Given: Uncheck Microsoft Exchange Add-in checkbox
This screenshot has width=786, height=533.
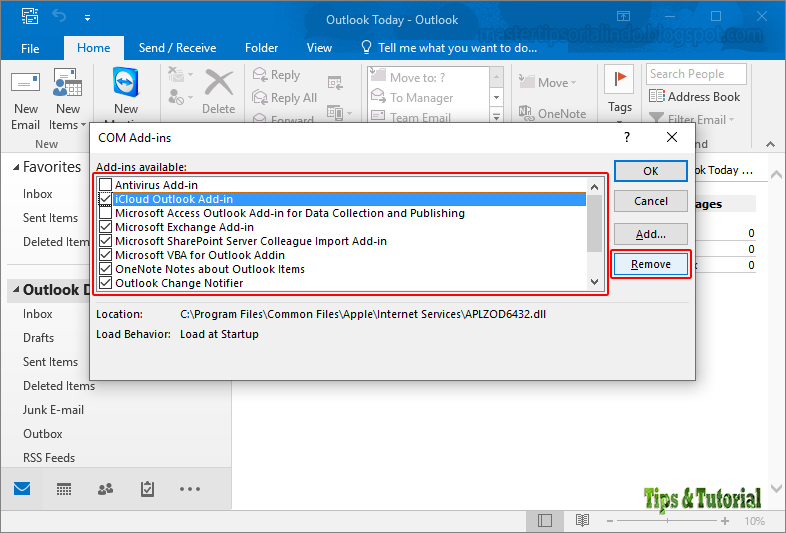Looking at the screenshot, I should [x=105, y=227].
